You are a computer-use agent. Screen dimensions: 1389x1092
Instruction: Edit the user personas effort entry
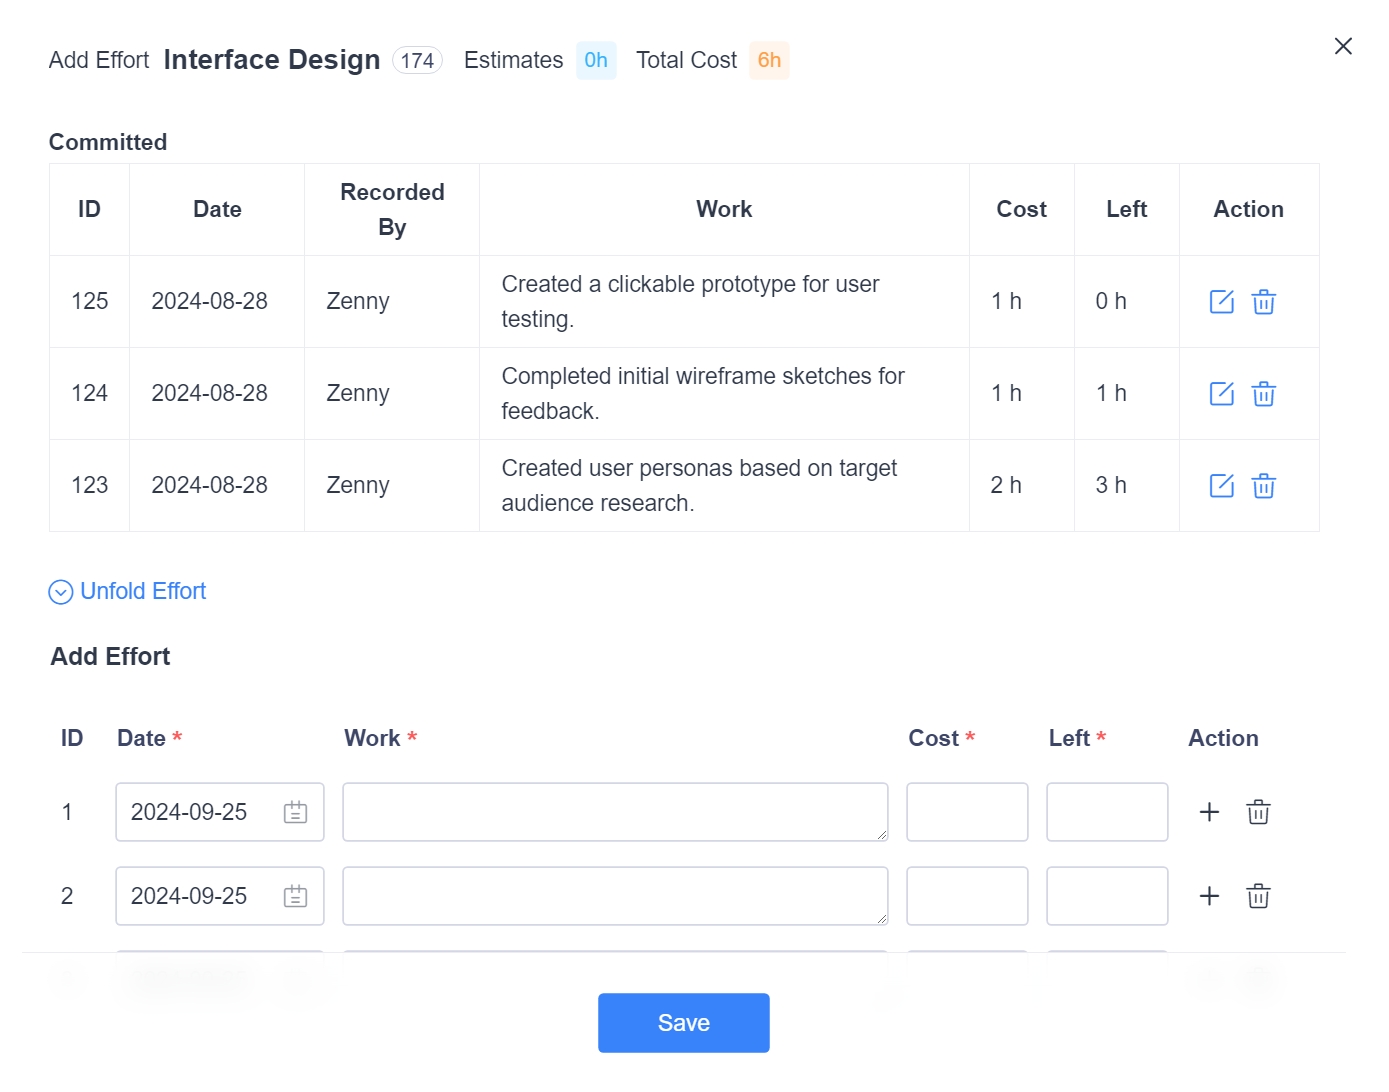pyautogui.click(x=1221, y=486)
